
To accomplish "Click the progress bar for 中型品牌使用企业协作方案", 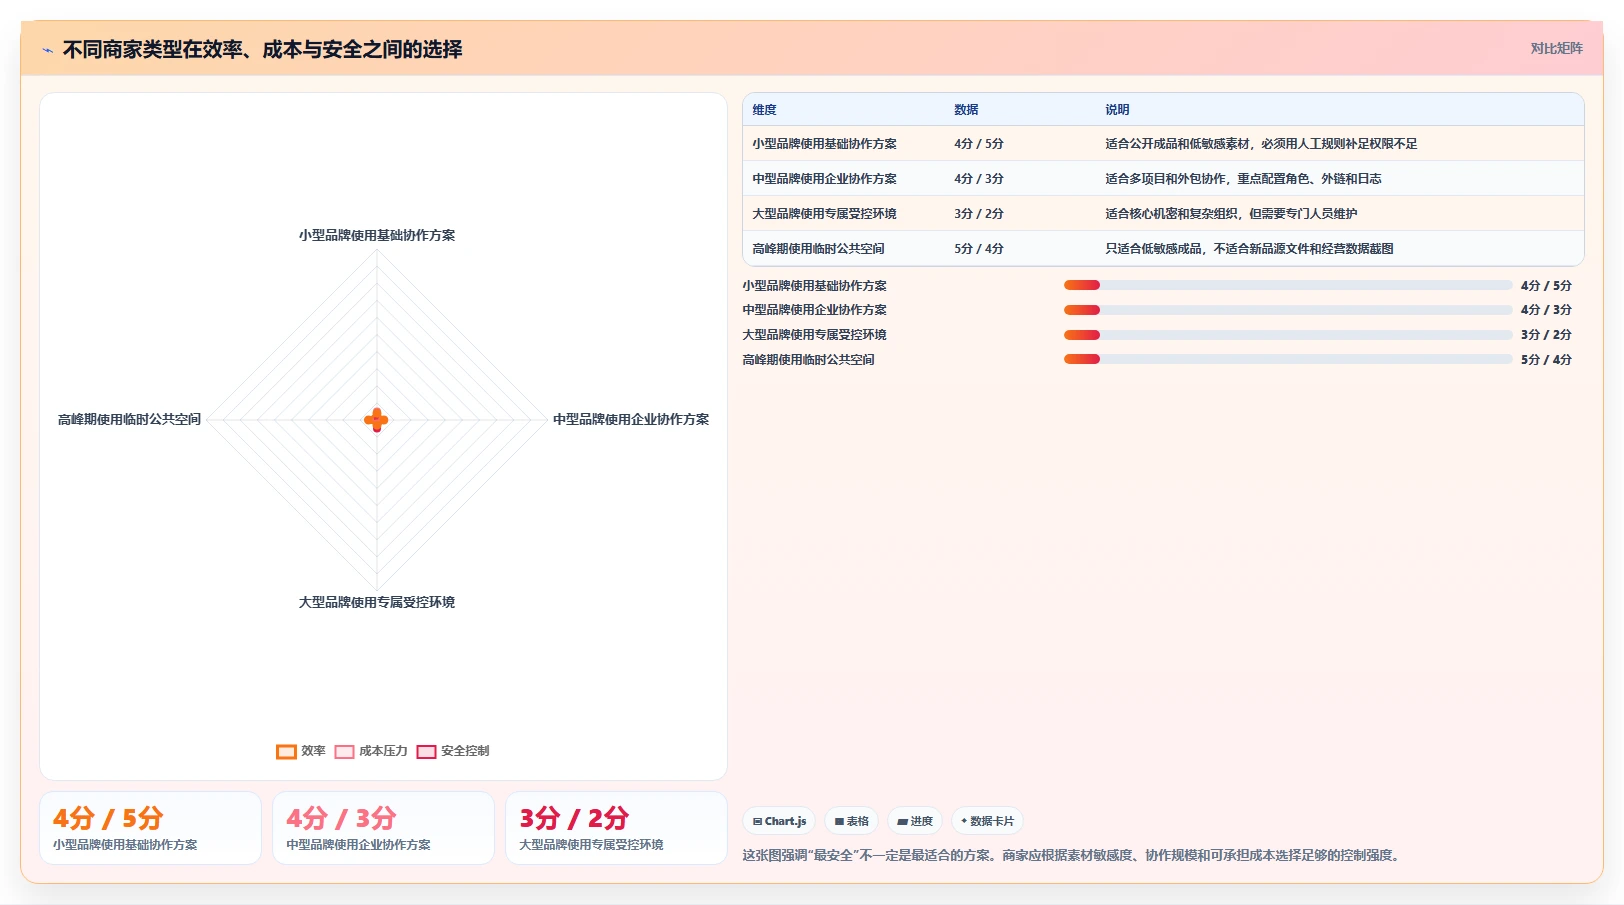I will [1288, 310].
